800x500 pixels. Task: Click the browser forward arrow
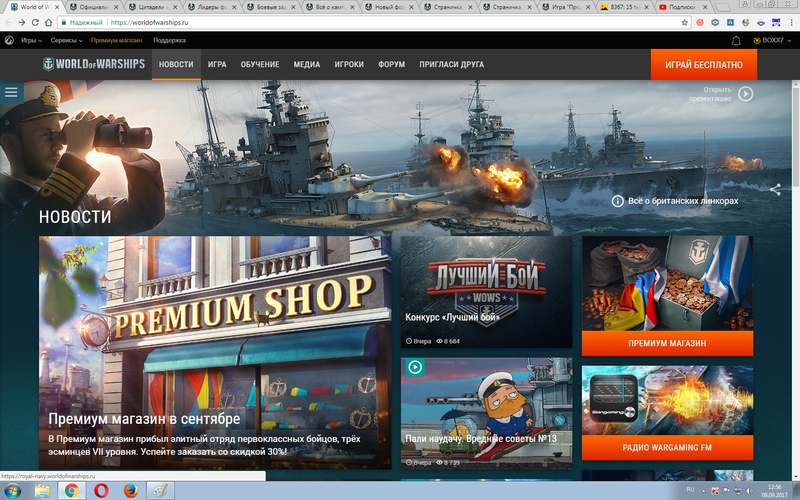[x=22, y=22]
